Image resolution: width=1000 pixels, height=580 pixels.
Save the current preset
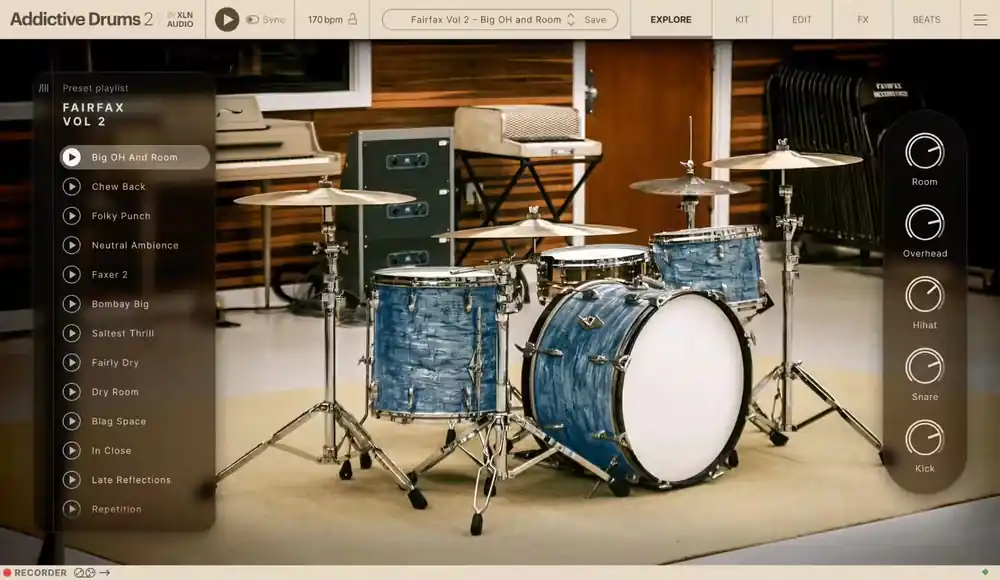[x=595, y=20]
